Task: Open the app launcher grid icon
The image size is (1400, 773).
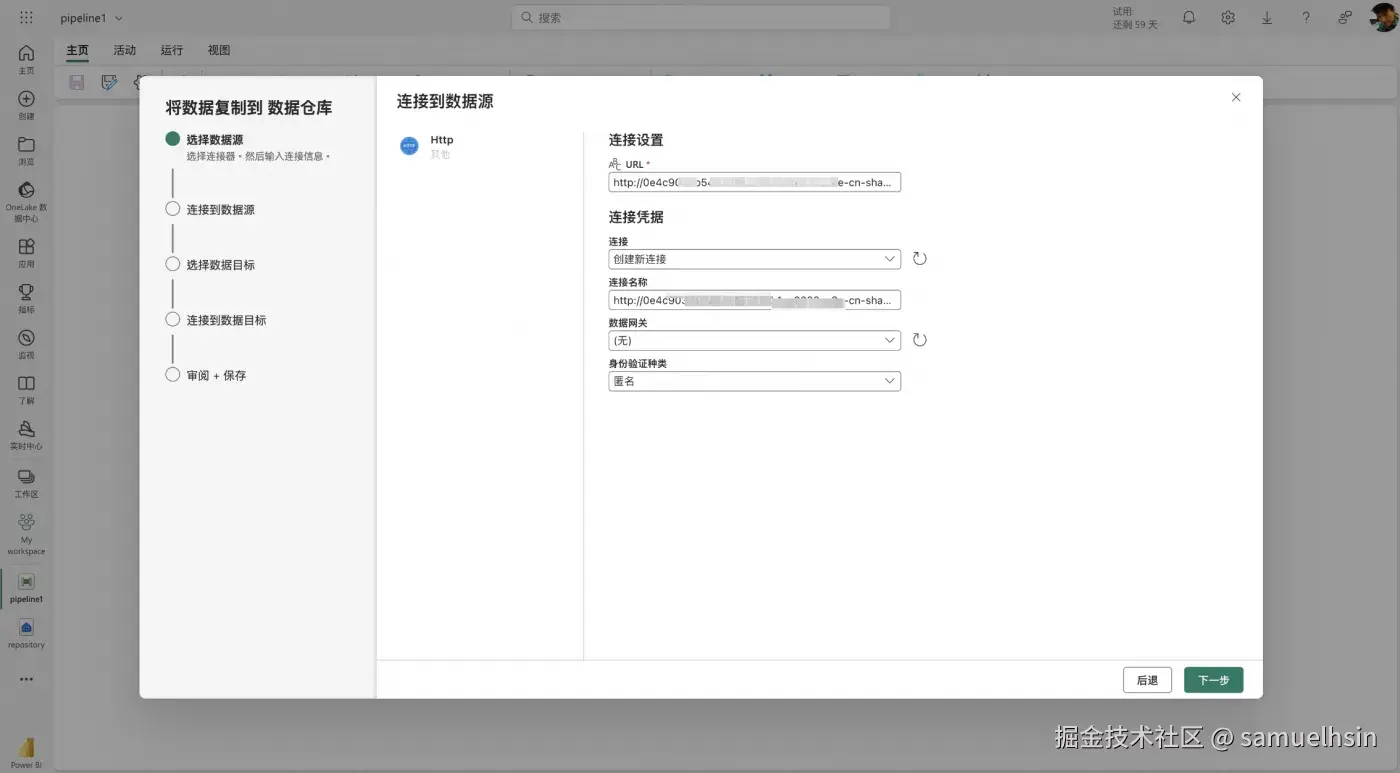Action: click(x=26, y=18)
